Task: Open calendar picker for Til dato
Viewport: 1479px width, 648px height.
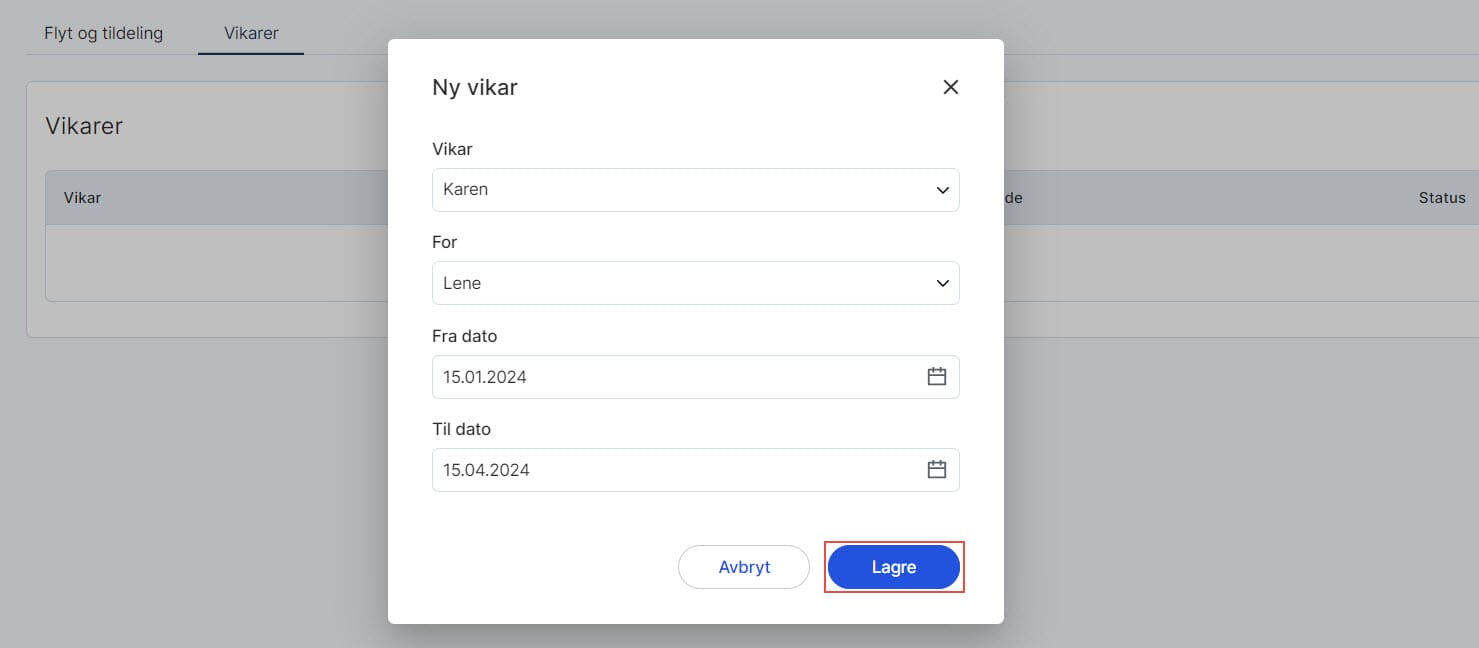Action: click(x=936, y=470)
